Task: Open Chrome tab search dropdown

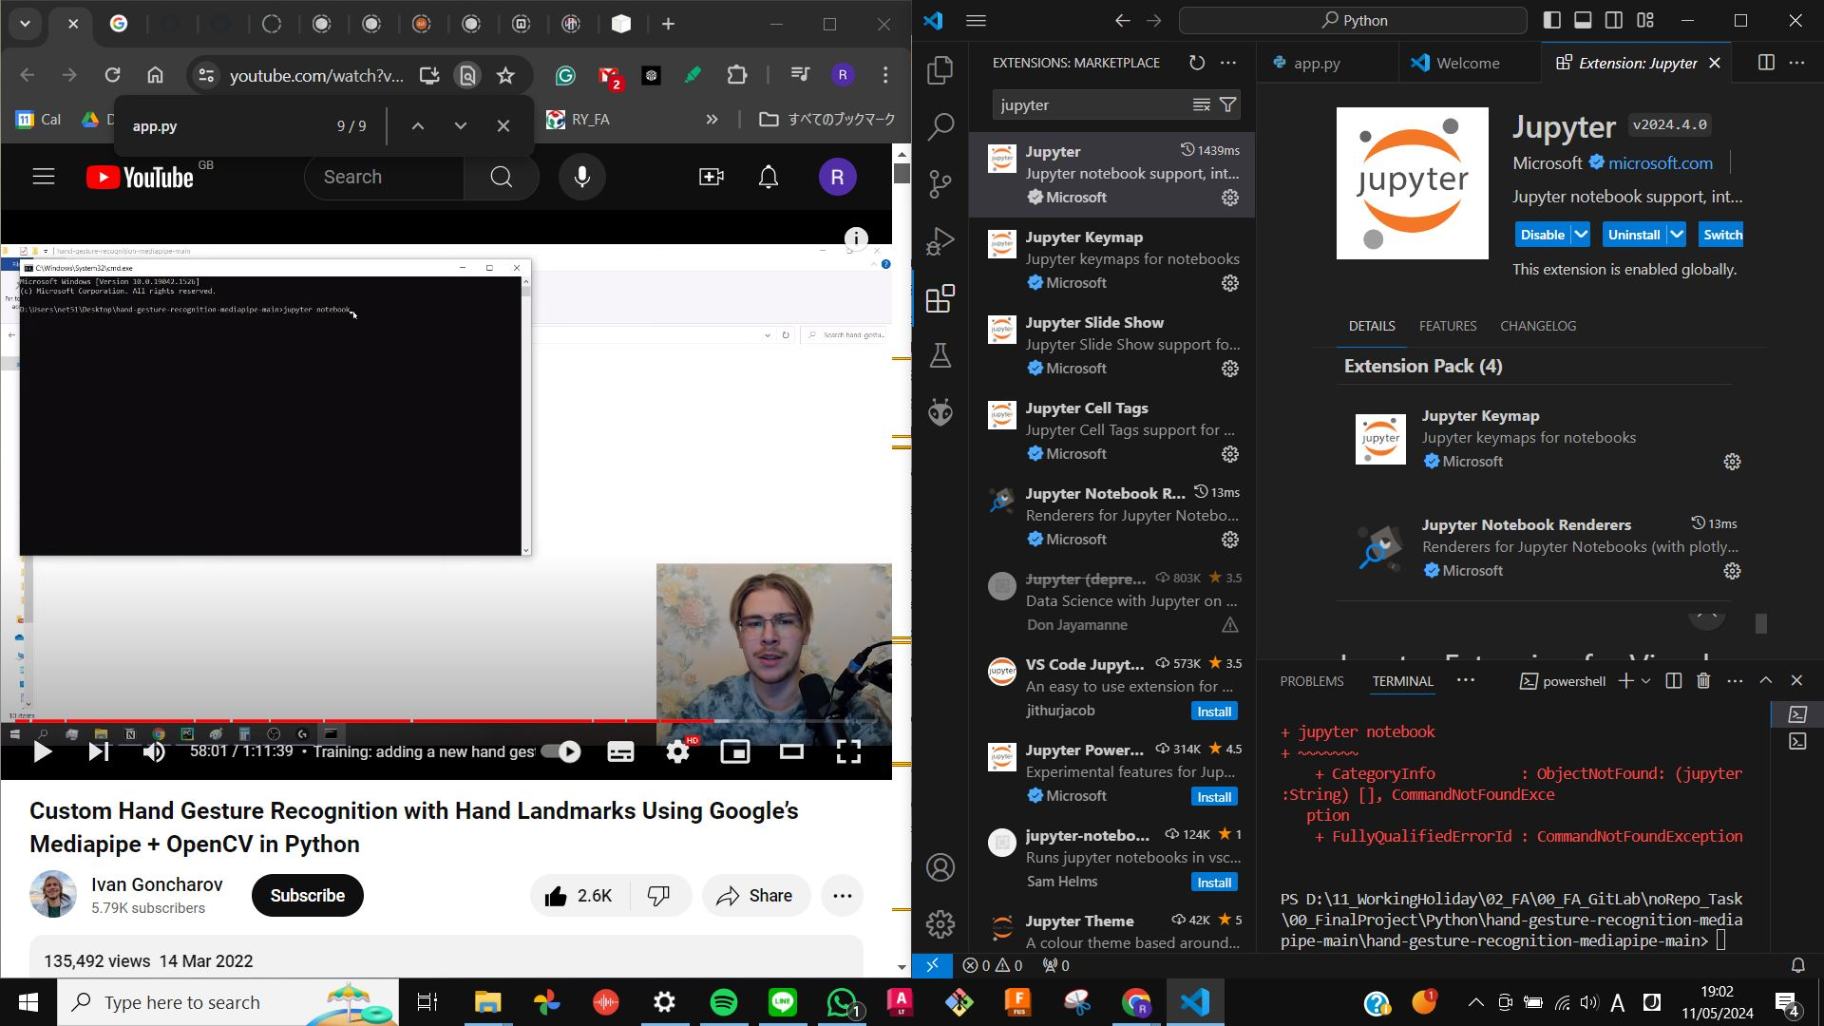Action: pos(25,22)
